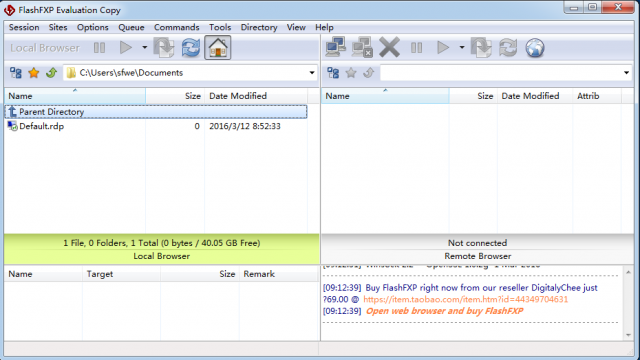The image size is (640, 360).
Task: Click Open web browser and buy FlashFXP
Action: coord(444,311)
